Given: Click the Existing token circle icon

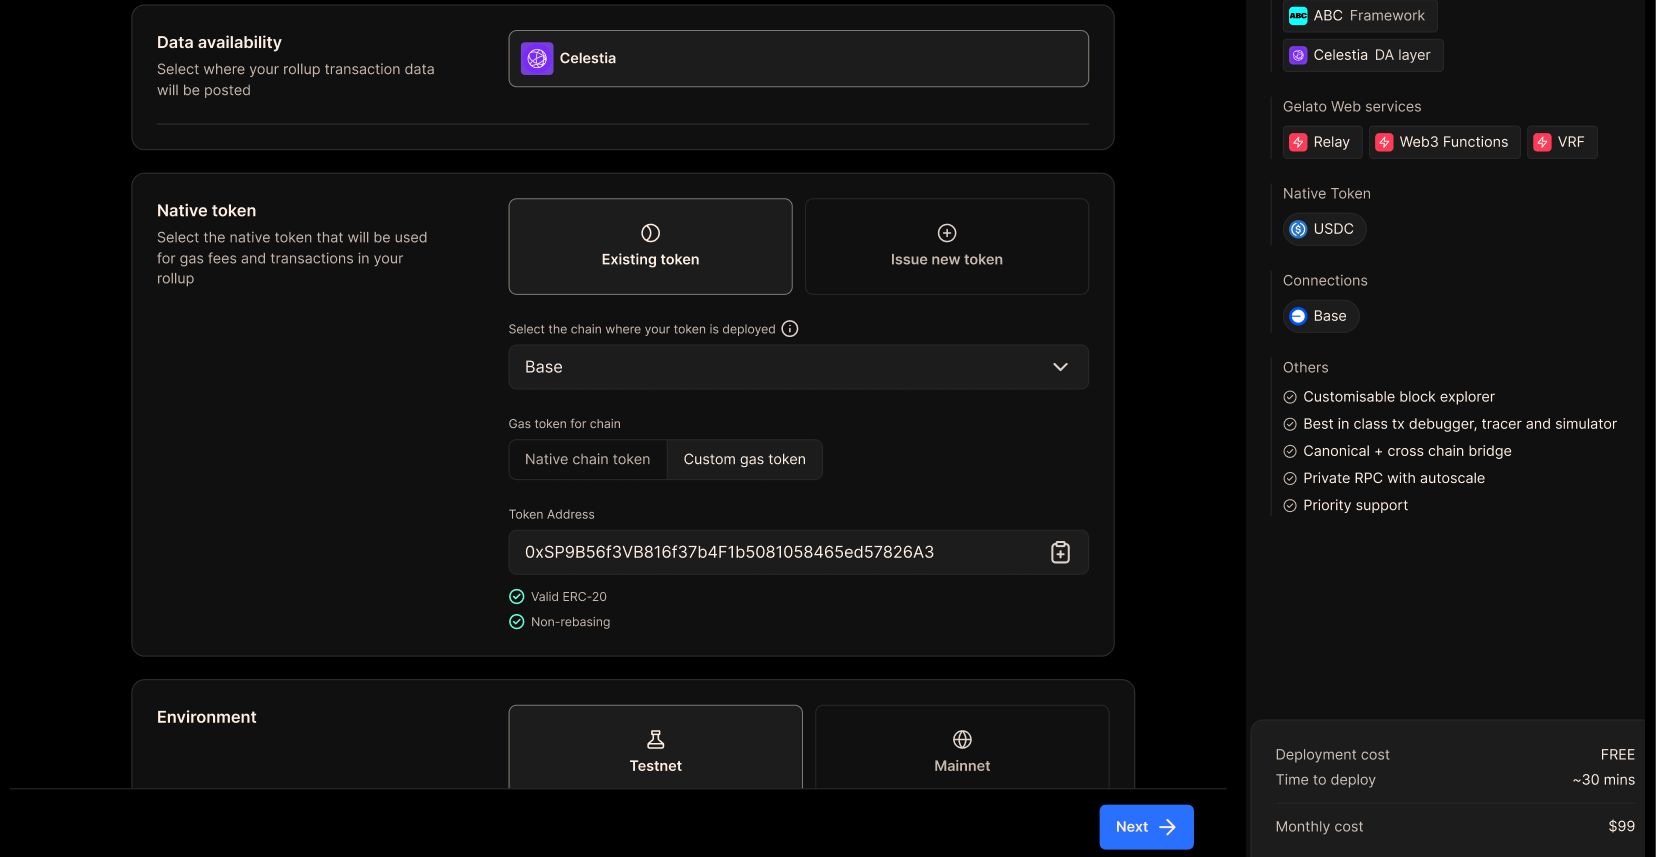Looking at the screenshot, I should click(x=650, y=233).
